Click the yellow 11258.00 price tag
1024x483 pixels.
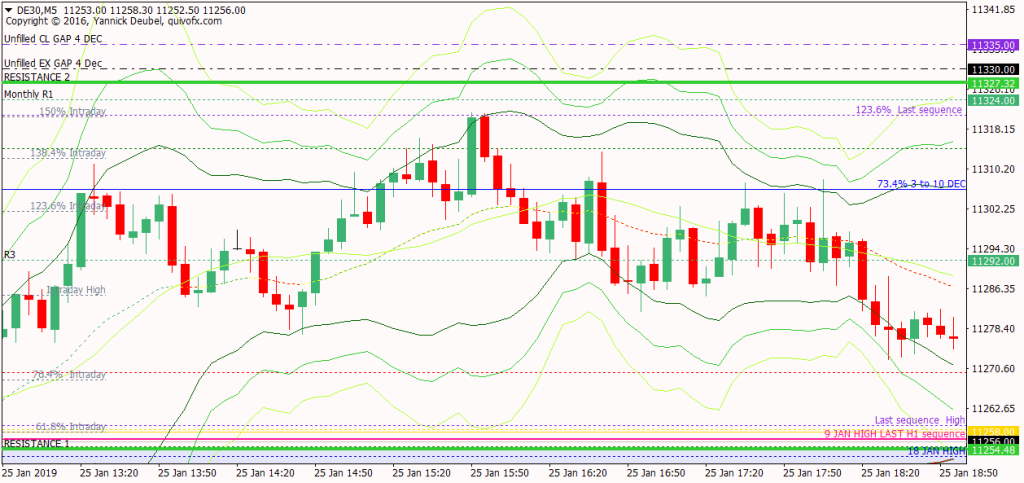(992, 431)
